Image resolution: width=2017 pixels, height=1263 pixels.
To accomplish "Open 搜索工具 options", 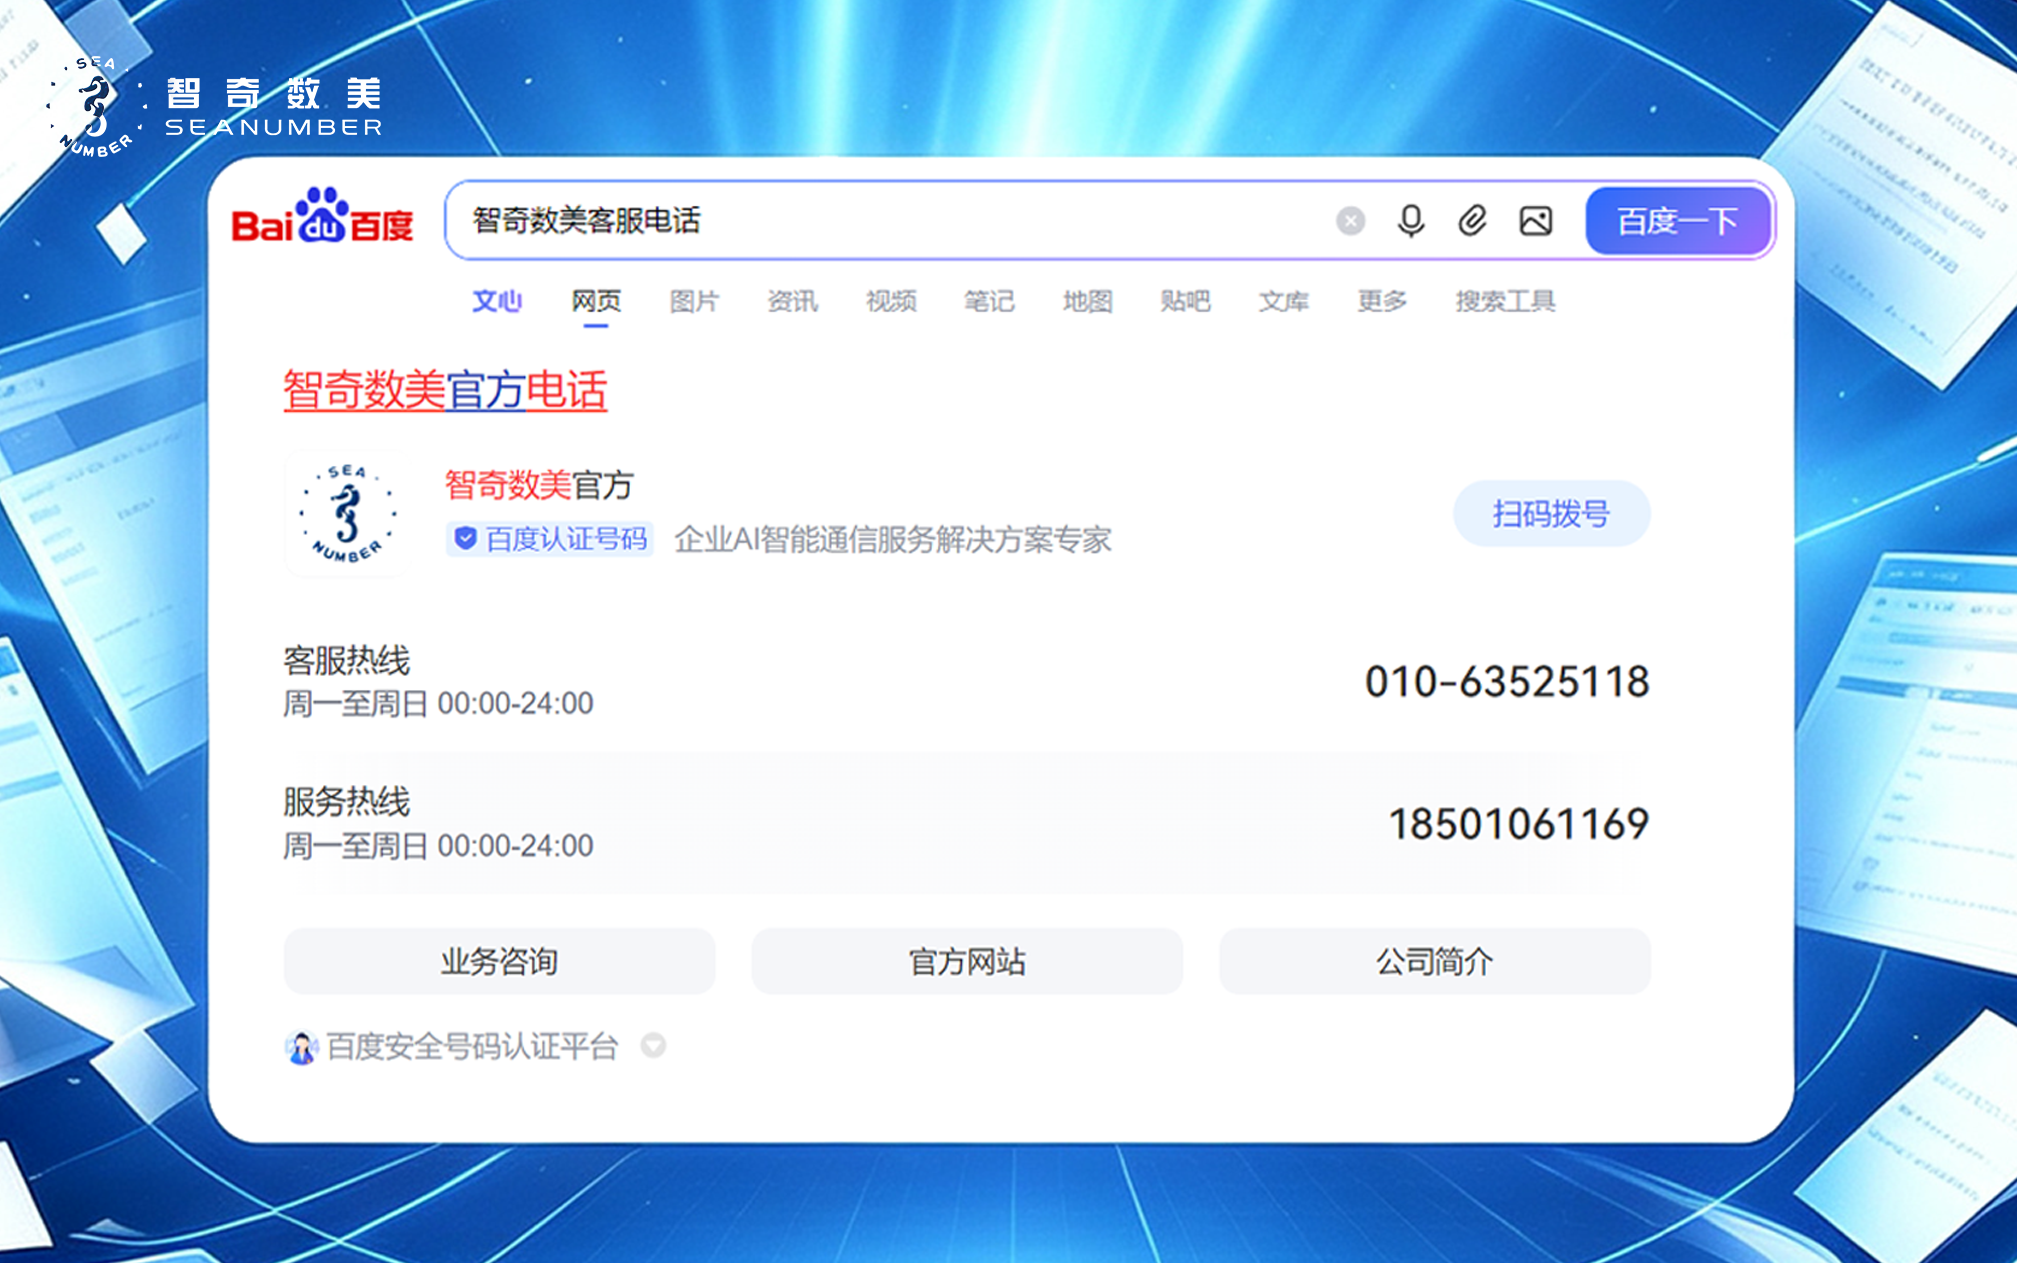I will (x=1505, y=301).
